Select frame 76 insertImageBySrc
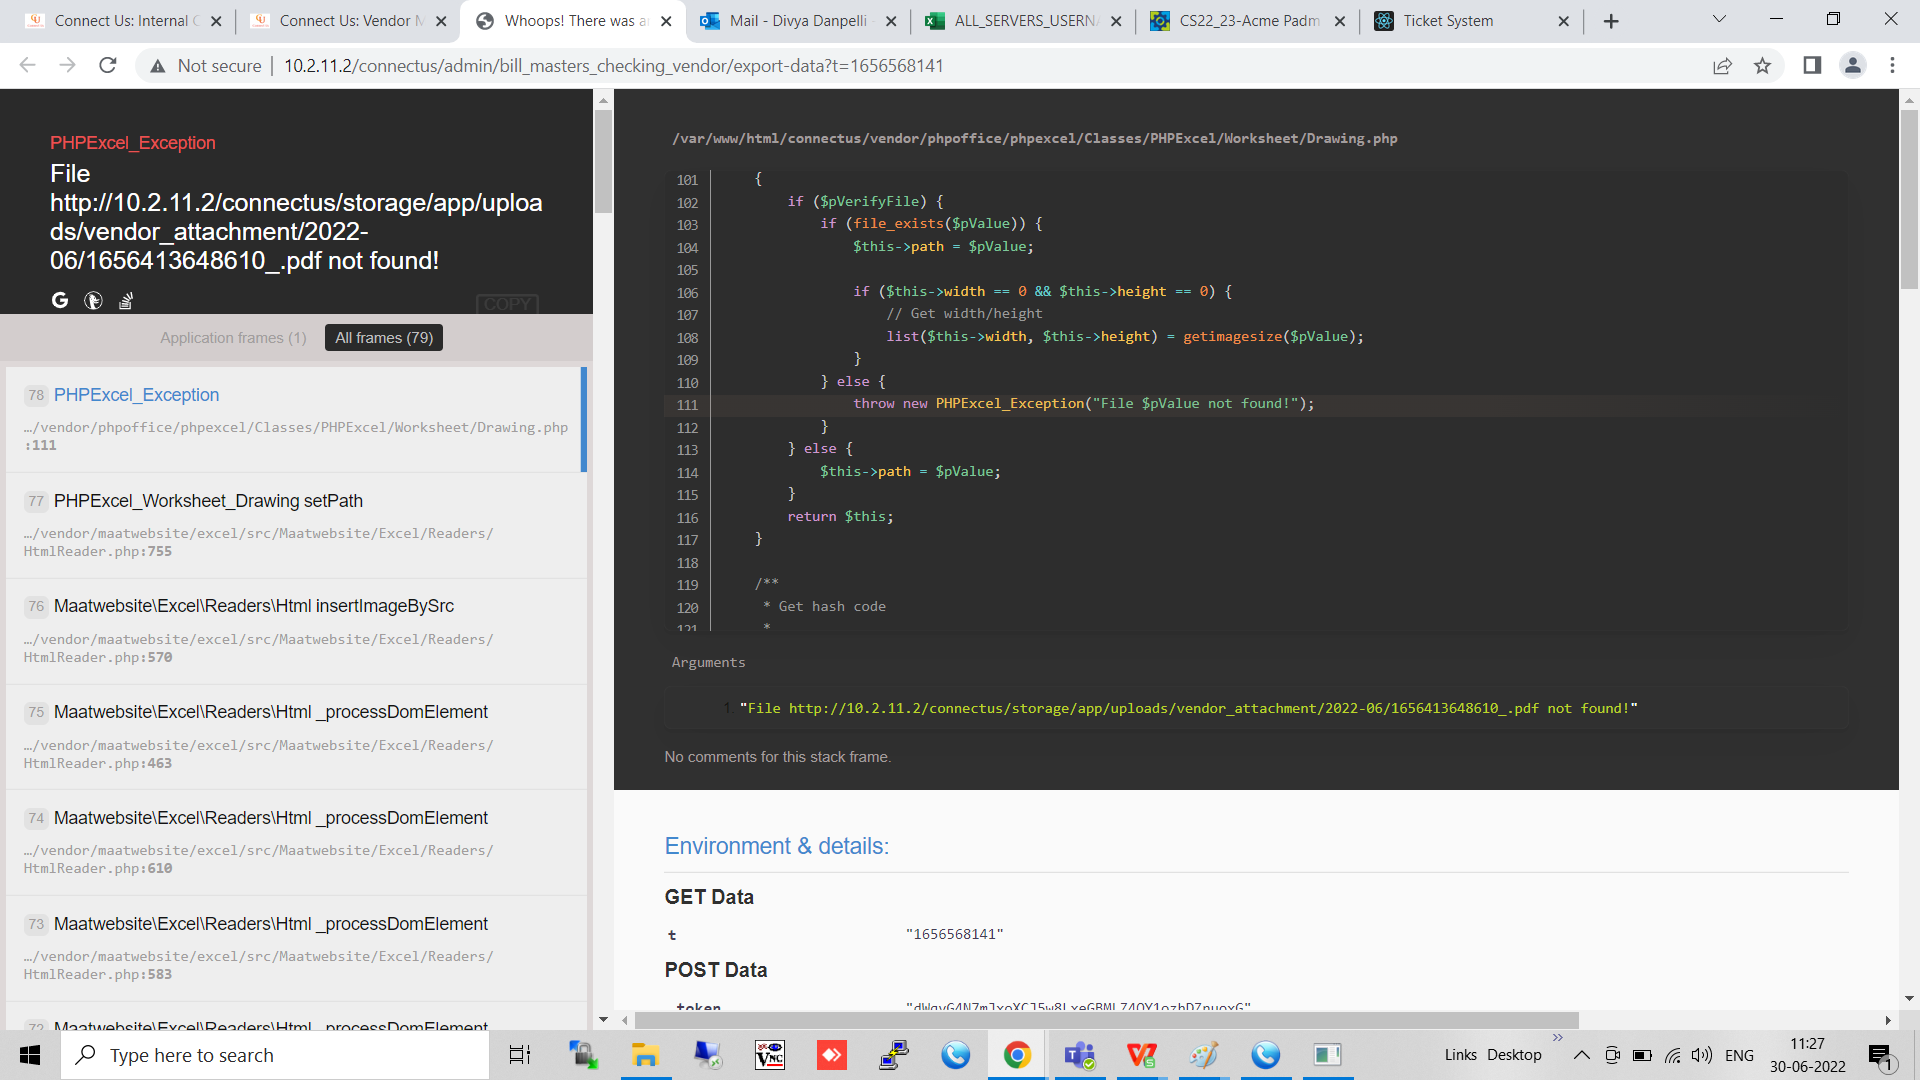 pos(296,631)
